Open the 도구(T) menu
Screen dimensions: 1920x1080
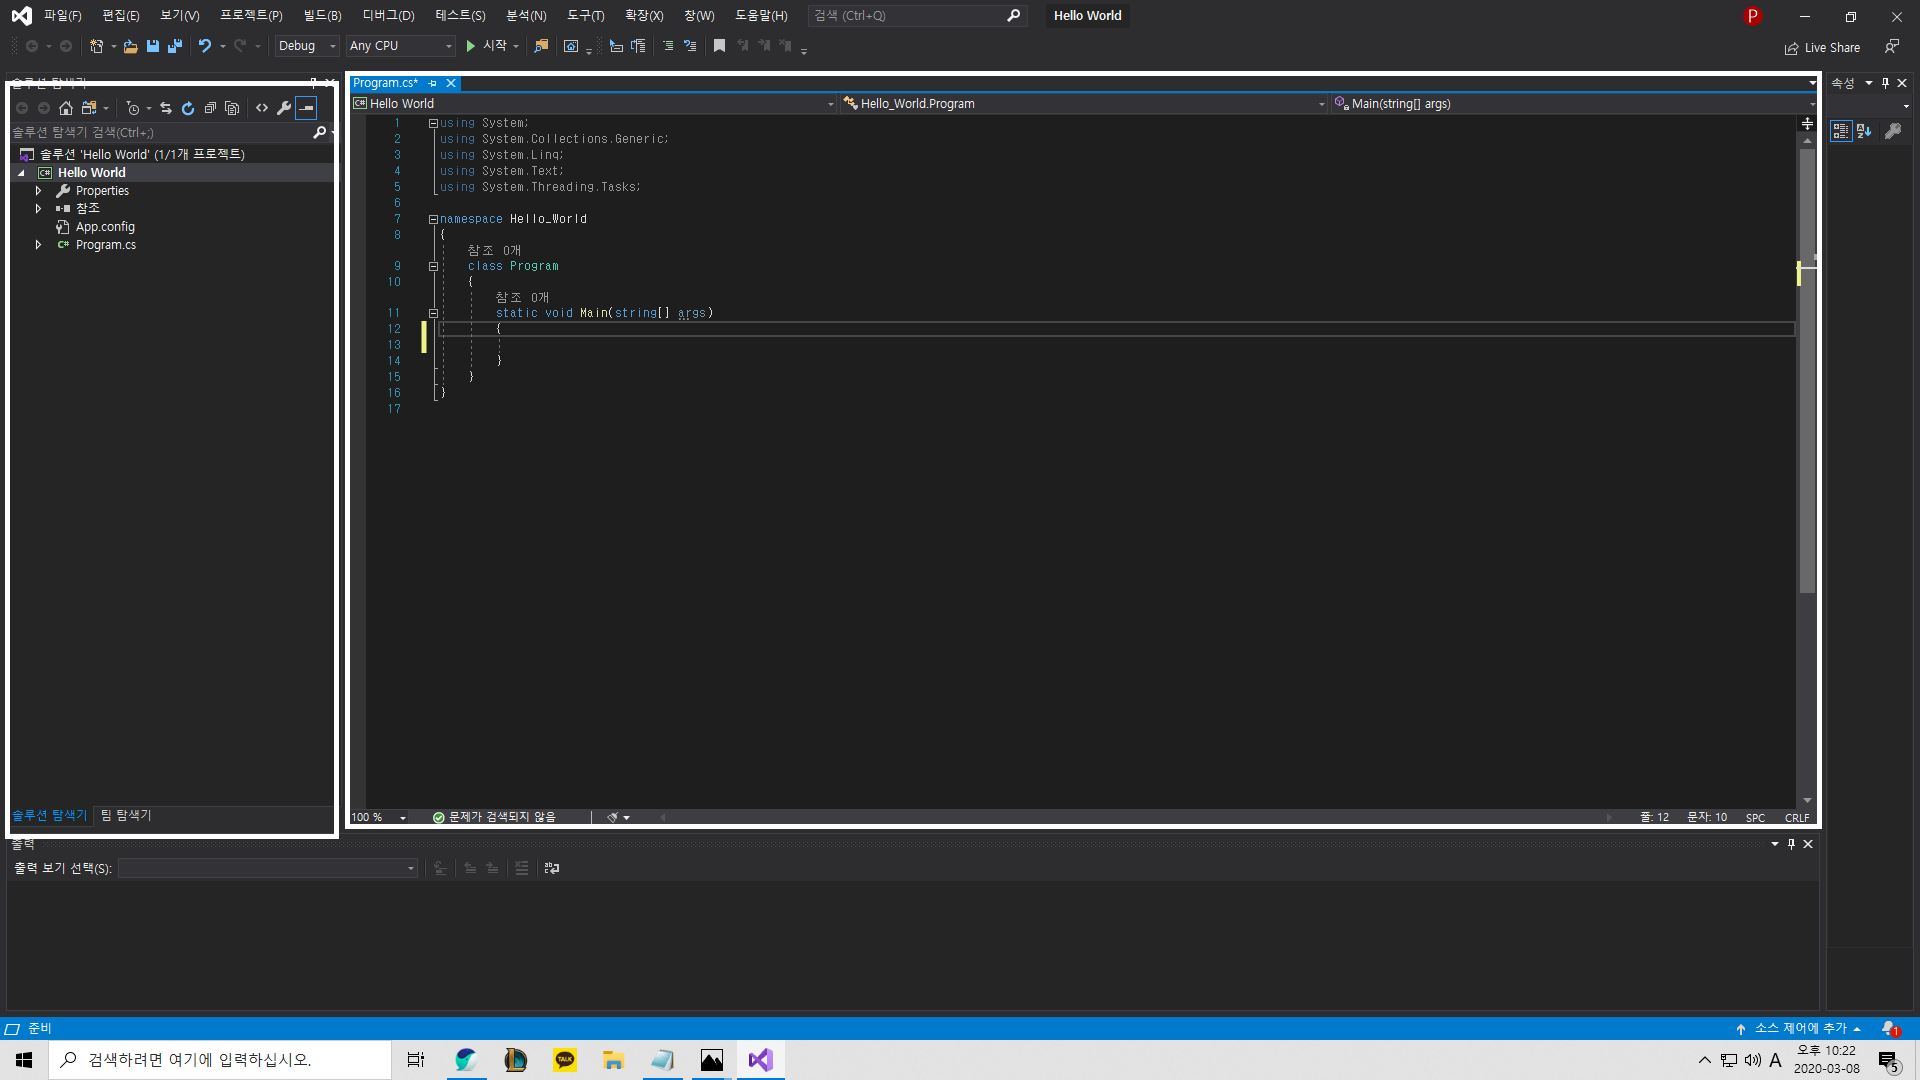click(585, 16)
